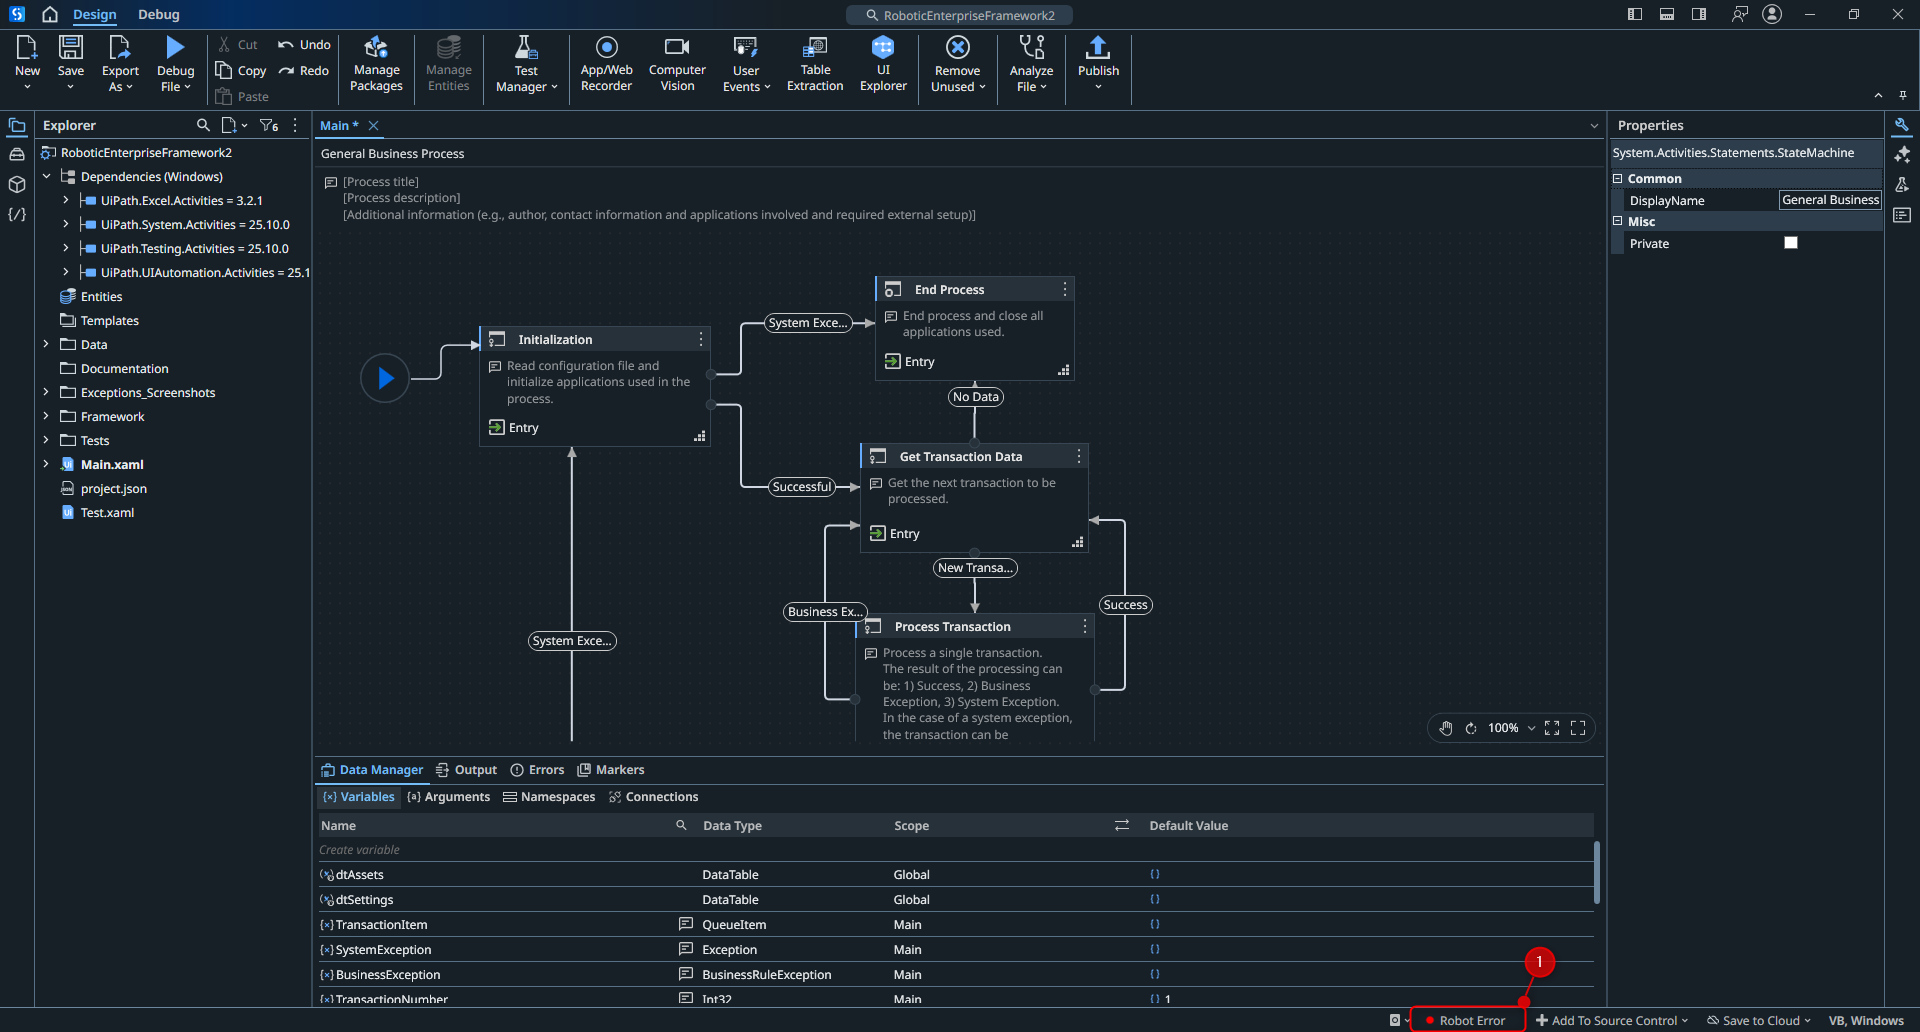The height and width of the screenshot is (1032, 1920).
Task: Open User Events dropdown
Action: point(746,64)
